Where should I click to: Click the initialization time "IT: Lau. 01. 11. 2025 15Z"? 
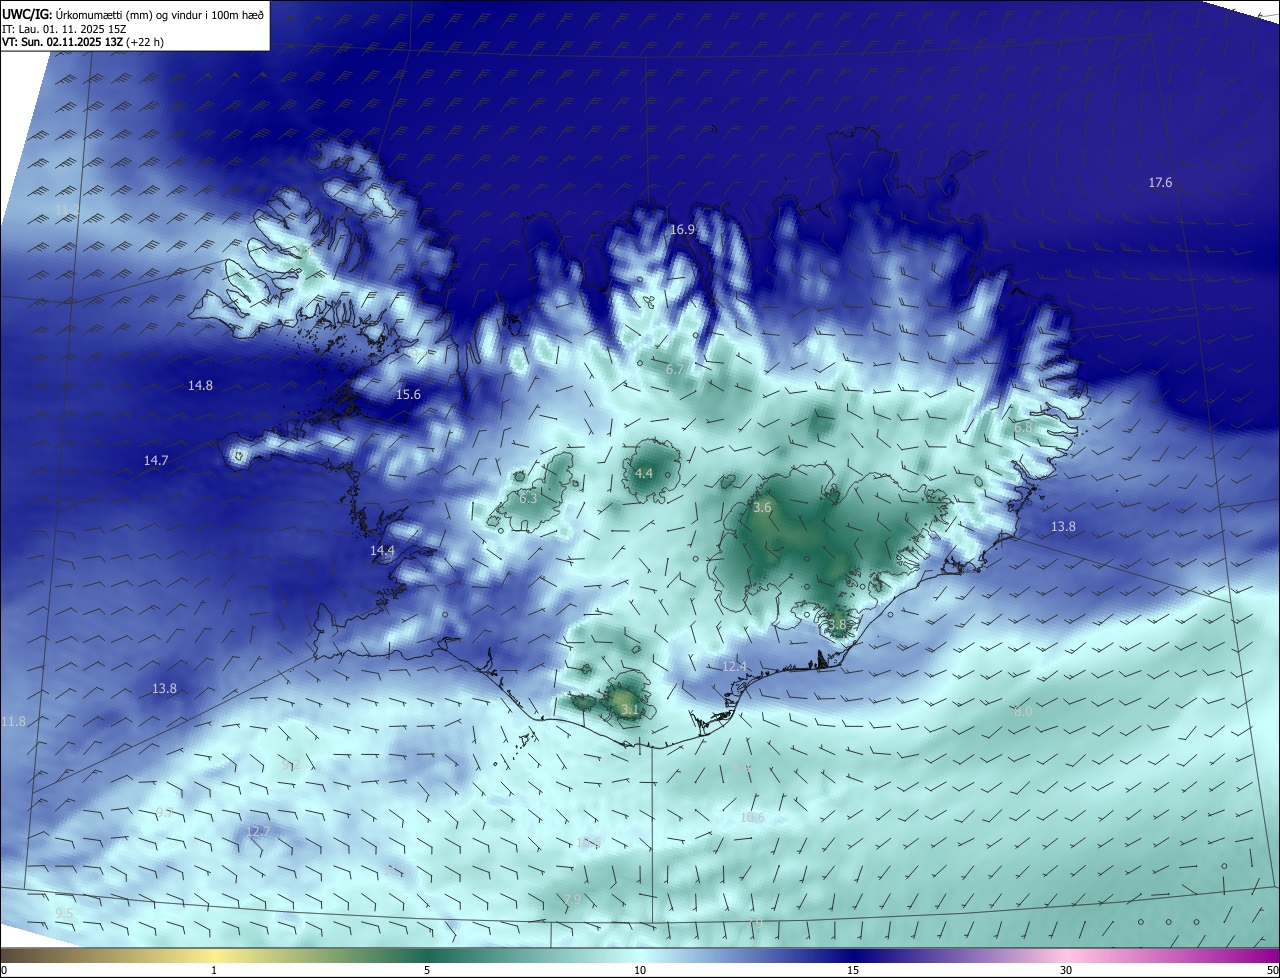(64, 29)
